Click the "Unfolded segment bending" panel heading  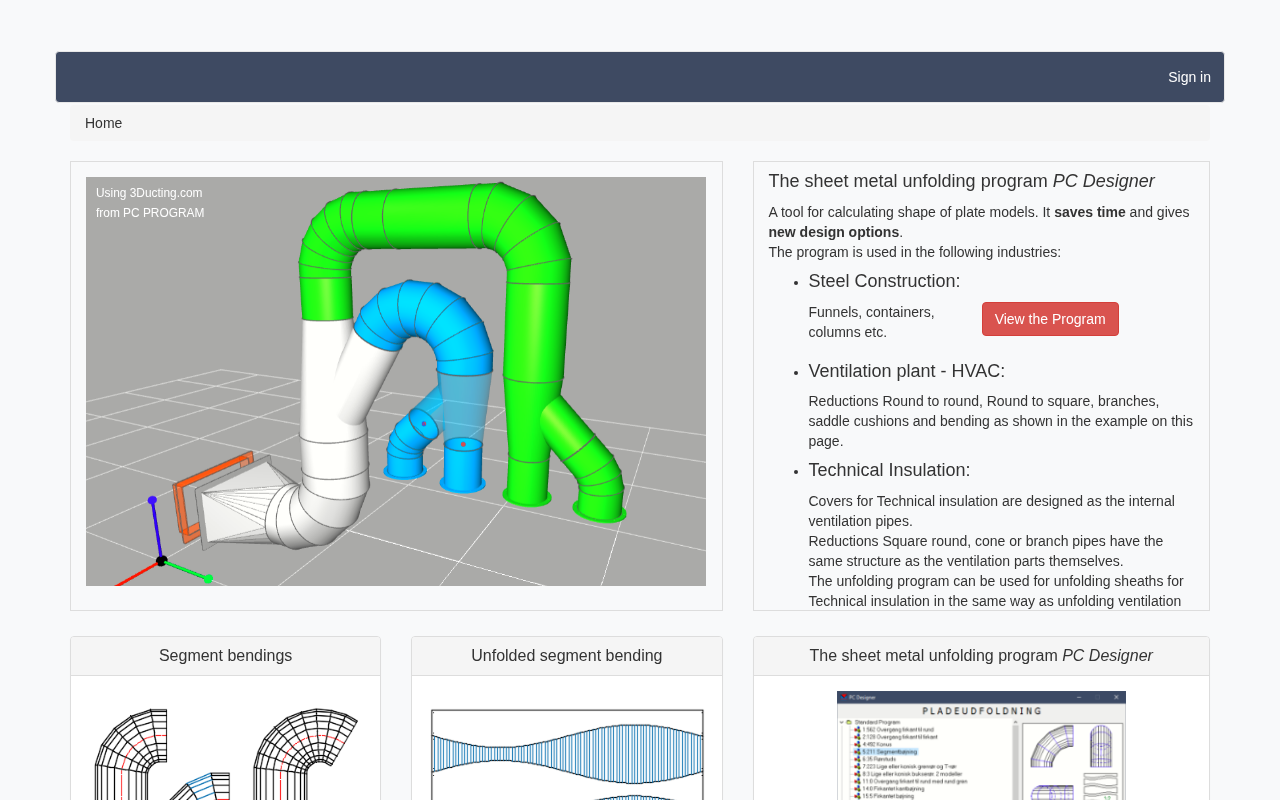tap(567, 656)
